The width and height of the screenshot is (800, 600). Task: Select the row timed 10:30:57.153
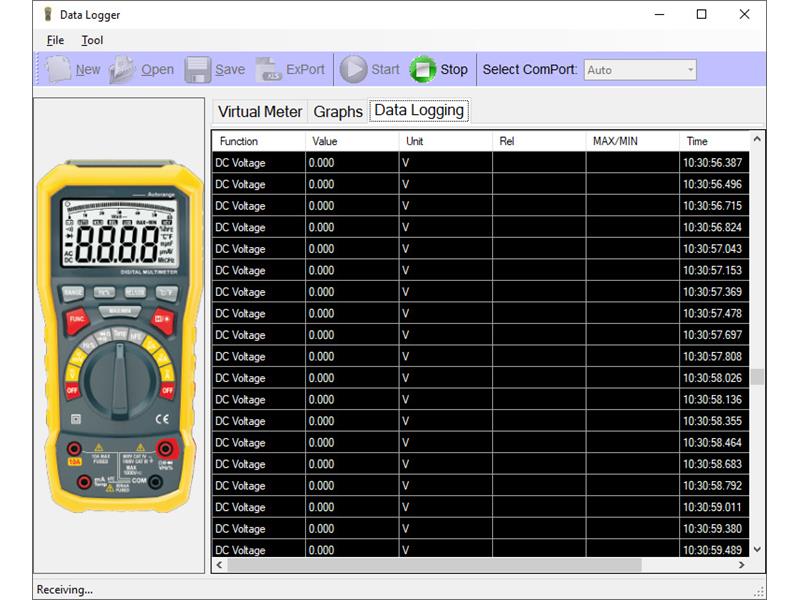[x=481, y=270]
